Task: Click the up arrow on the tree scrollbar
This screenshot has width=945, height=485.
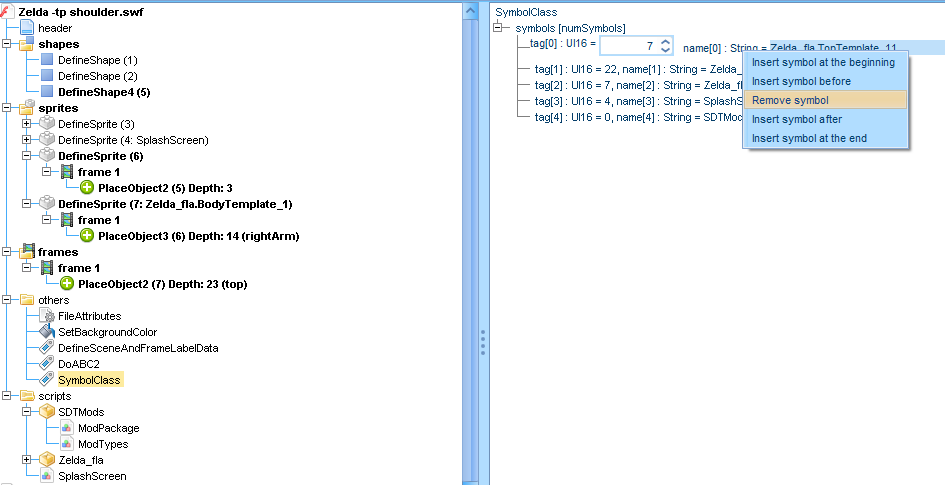Action: point(470,9)
